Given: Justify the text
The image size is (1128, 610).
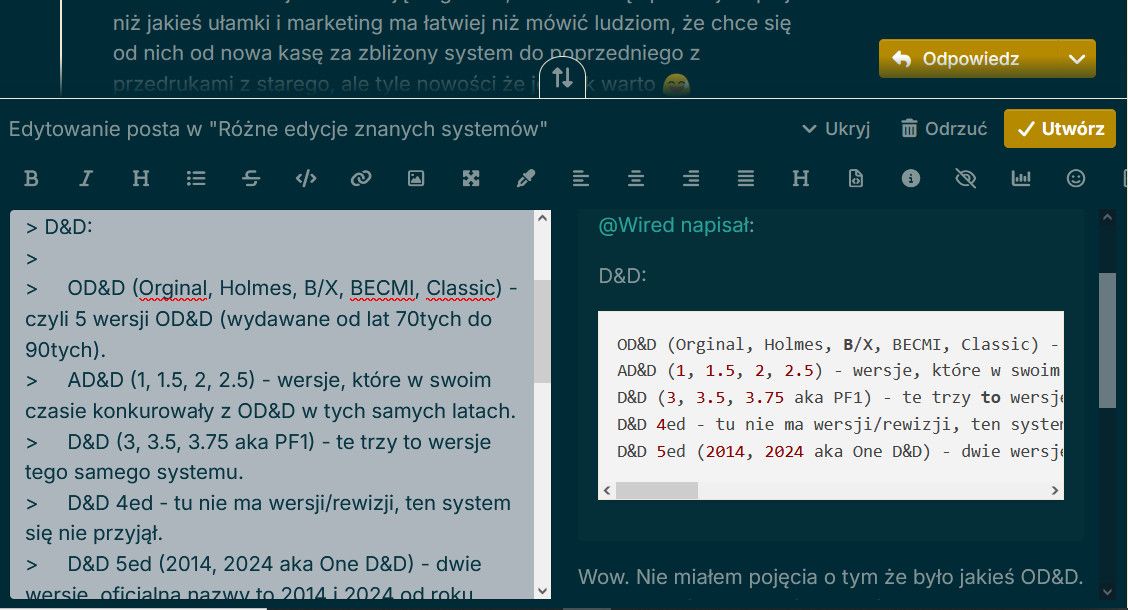Looking at the screenshot, I should [x=746, y=178].
